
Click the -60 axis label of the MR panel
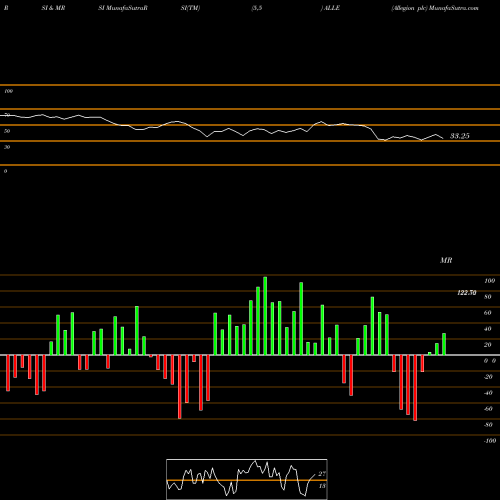pos(488,409)
